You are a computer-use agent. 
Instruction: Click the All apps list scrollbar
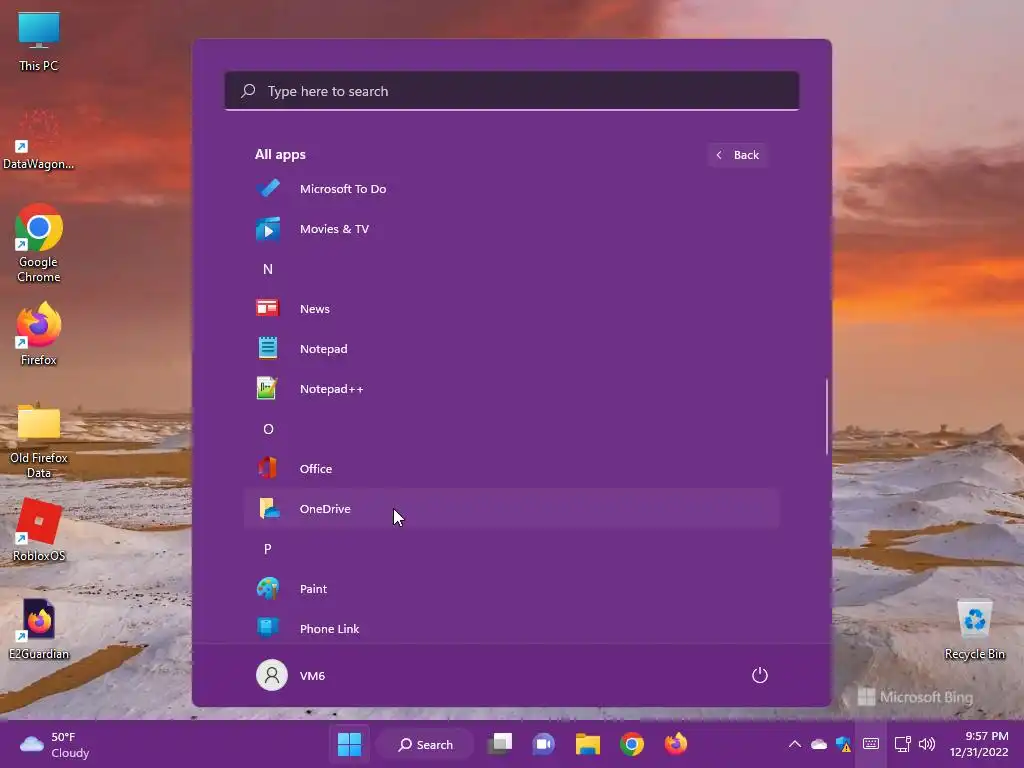(827, 416)
